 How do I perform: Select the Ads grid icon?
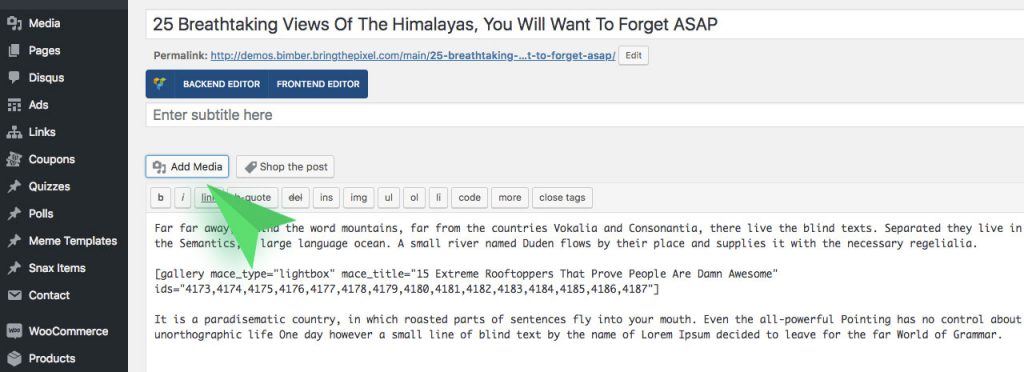tap(14, 105)
